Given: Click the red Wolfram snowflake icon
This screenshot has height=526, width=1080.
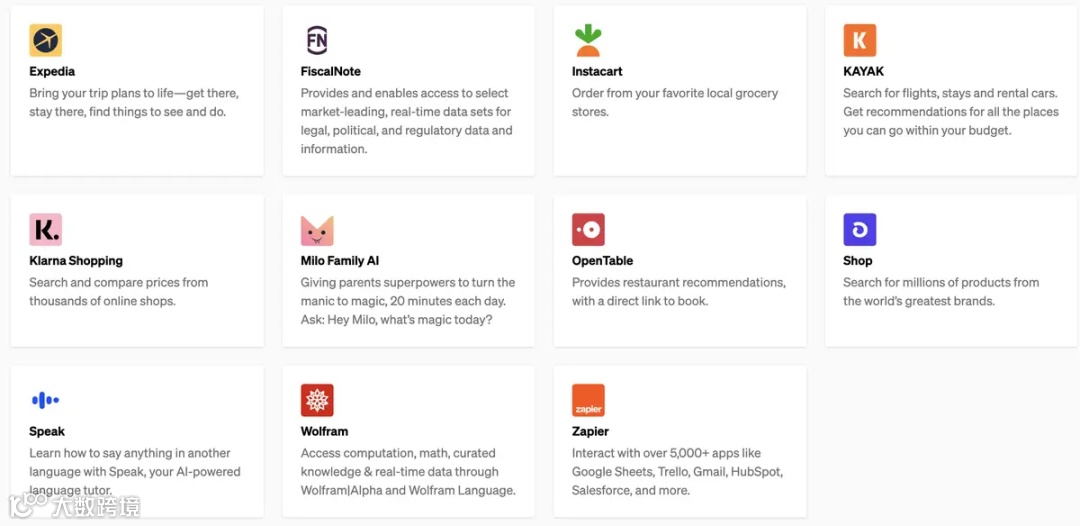Looking at the screenshot, I should pyautogui.click(x=317, y=400).
